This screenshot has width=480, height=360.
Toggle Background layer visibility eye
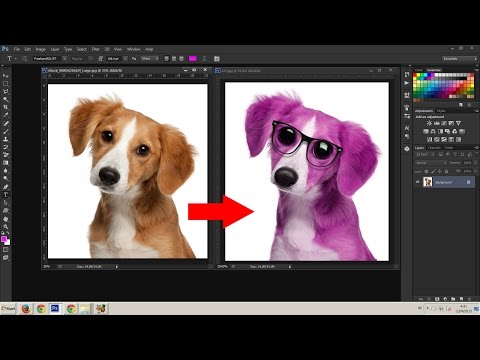417,182
